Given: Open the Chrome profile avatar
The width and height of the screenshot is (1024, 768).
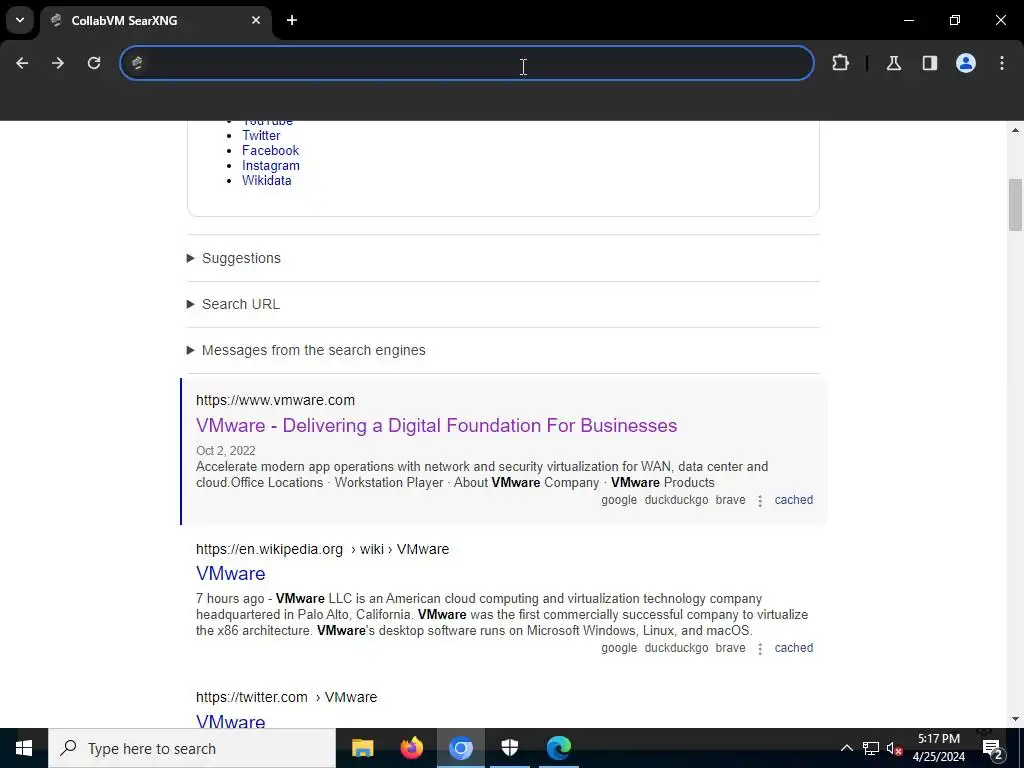Looking at the screenshot, I should [966, 63].
